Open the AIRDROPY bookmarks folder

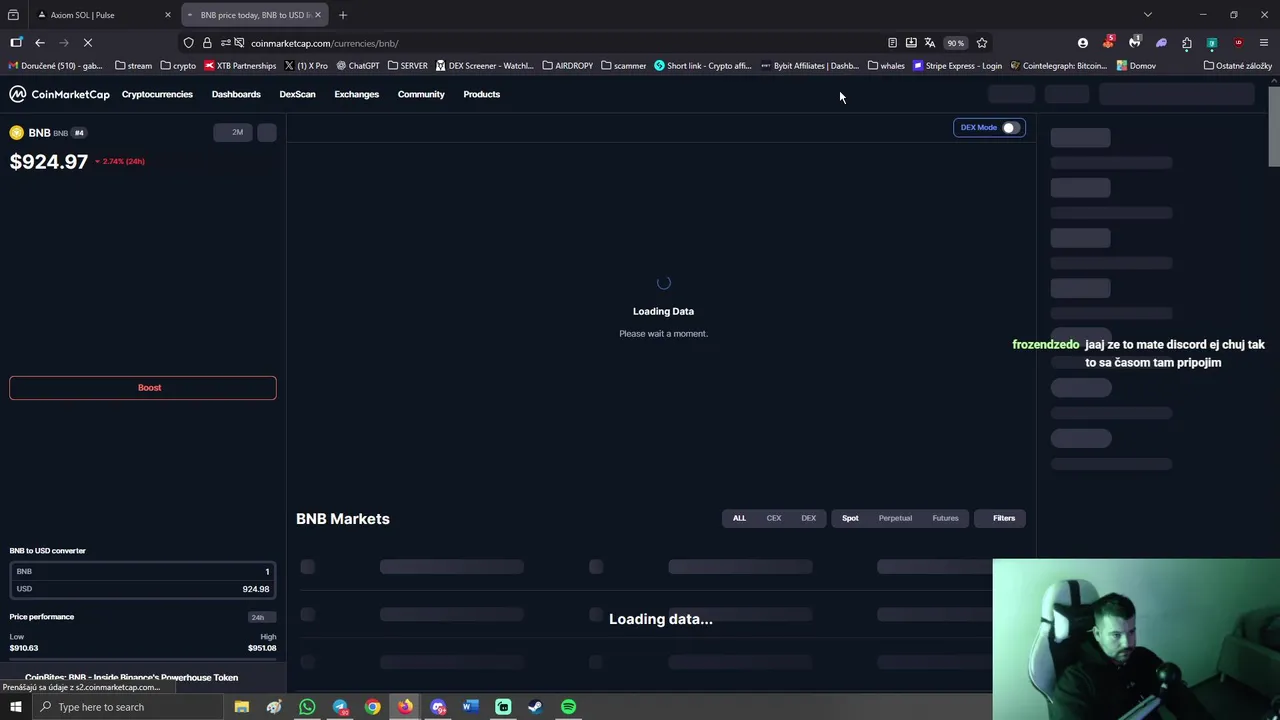pyautogui.click(x=567, y=66)
